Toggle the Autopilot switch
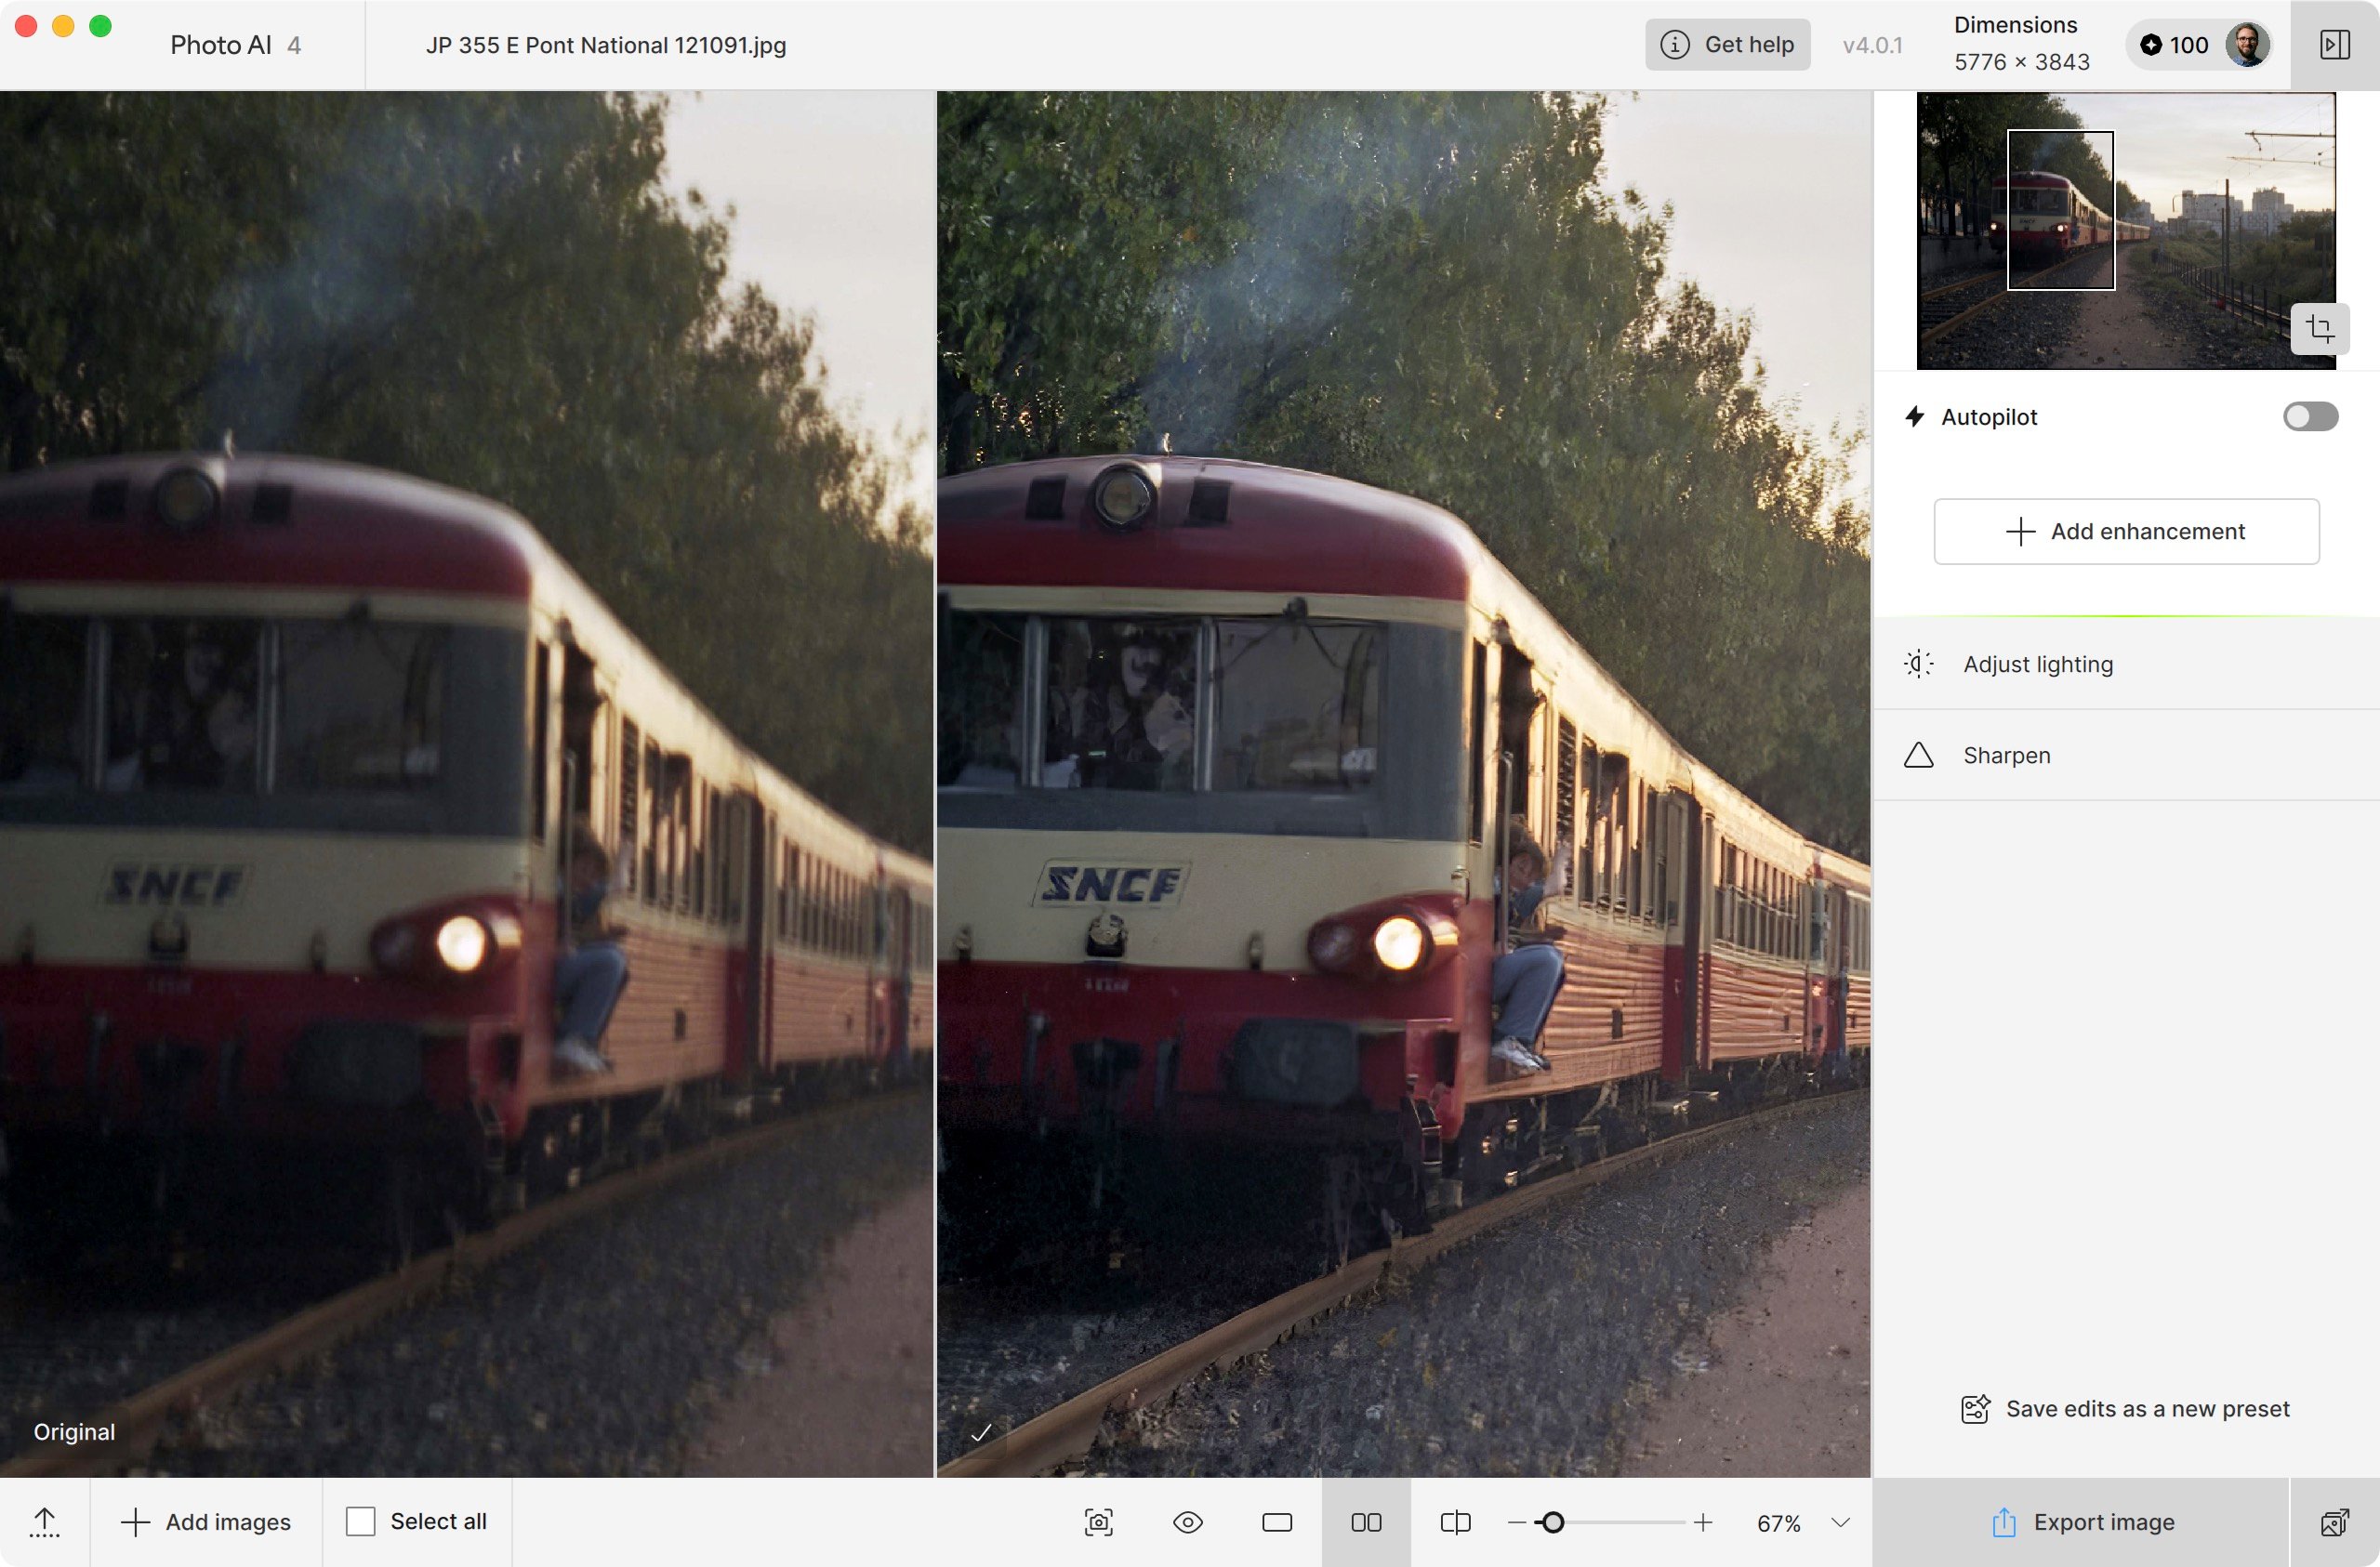The image size is (2380, 1567). click(2310, 416)
